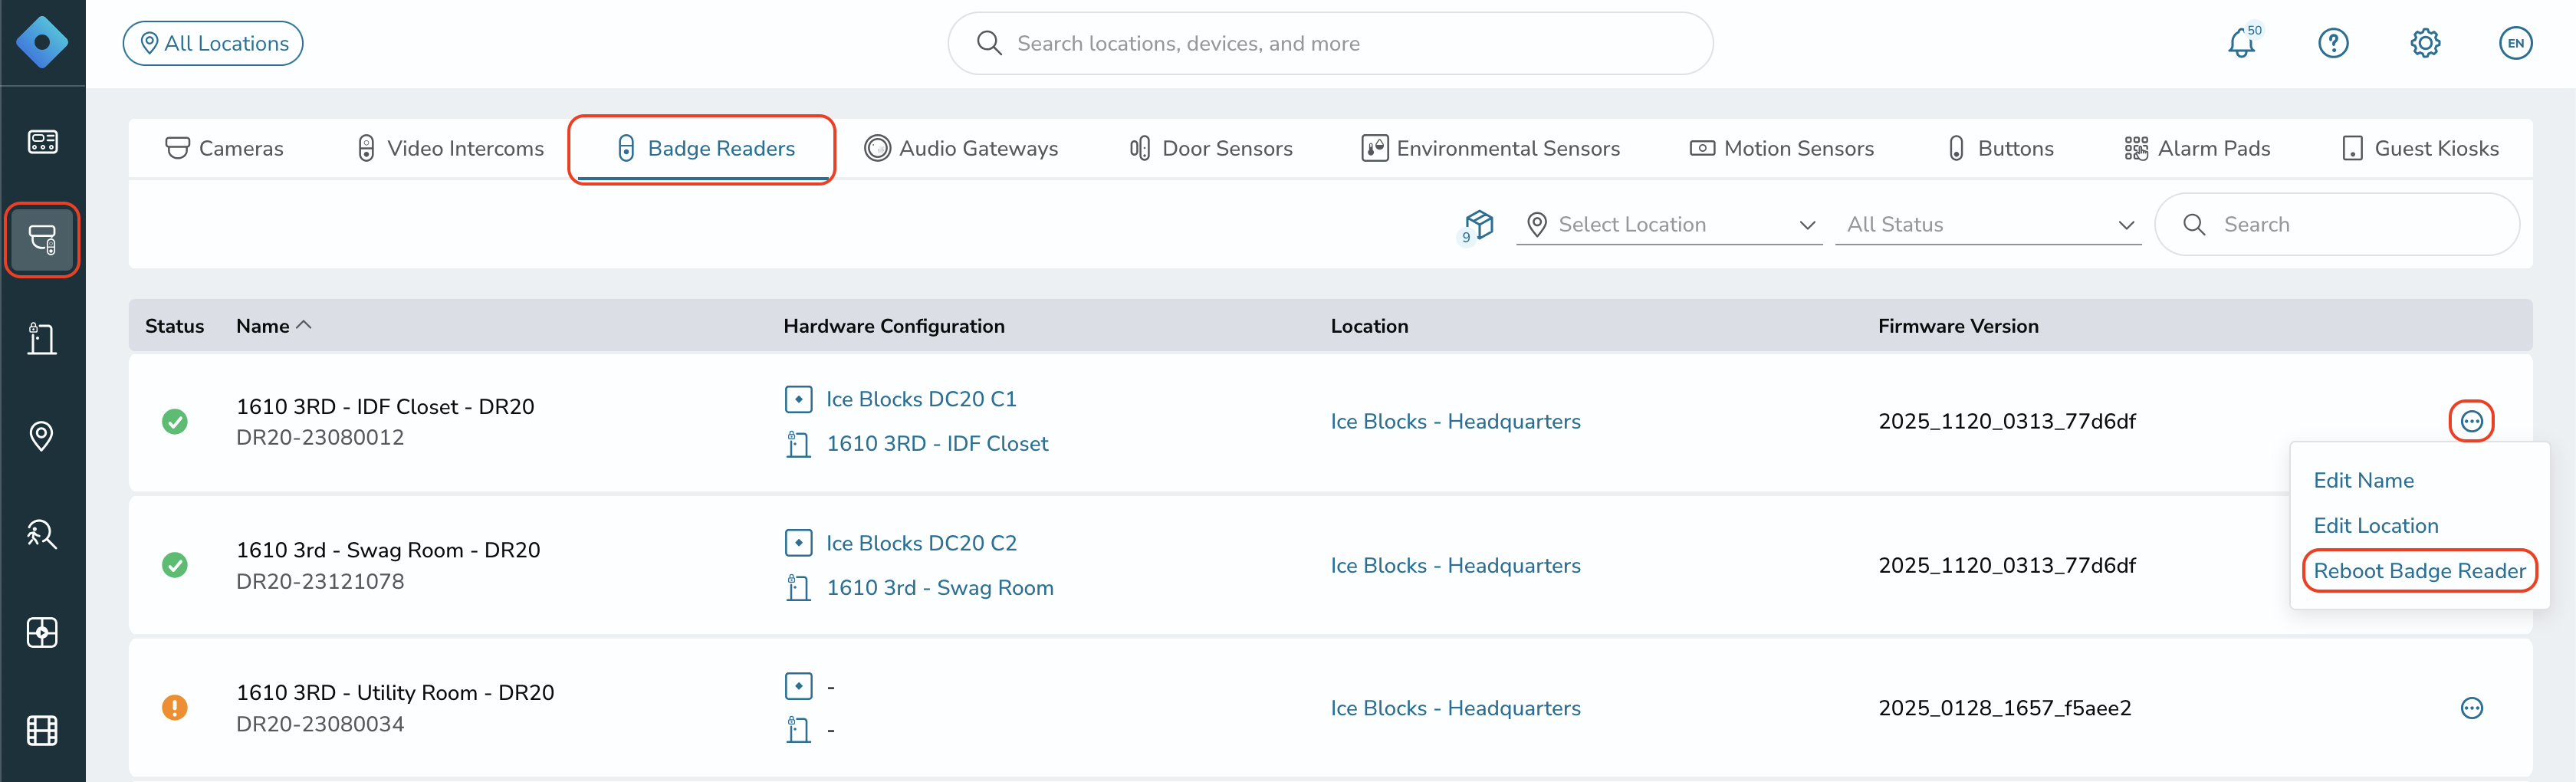Click firmware 2025_0128_1657_f5aee2
2576x782 pixels.
coord(2004,709)
